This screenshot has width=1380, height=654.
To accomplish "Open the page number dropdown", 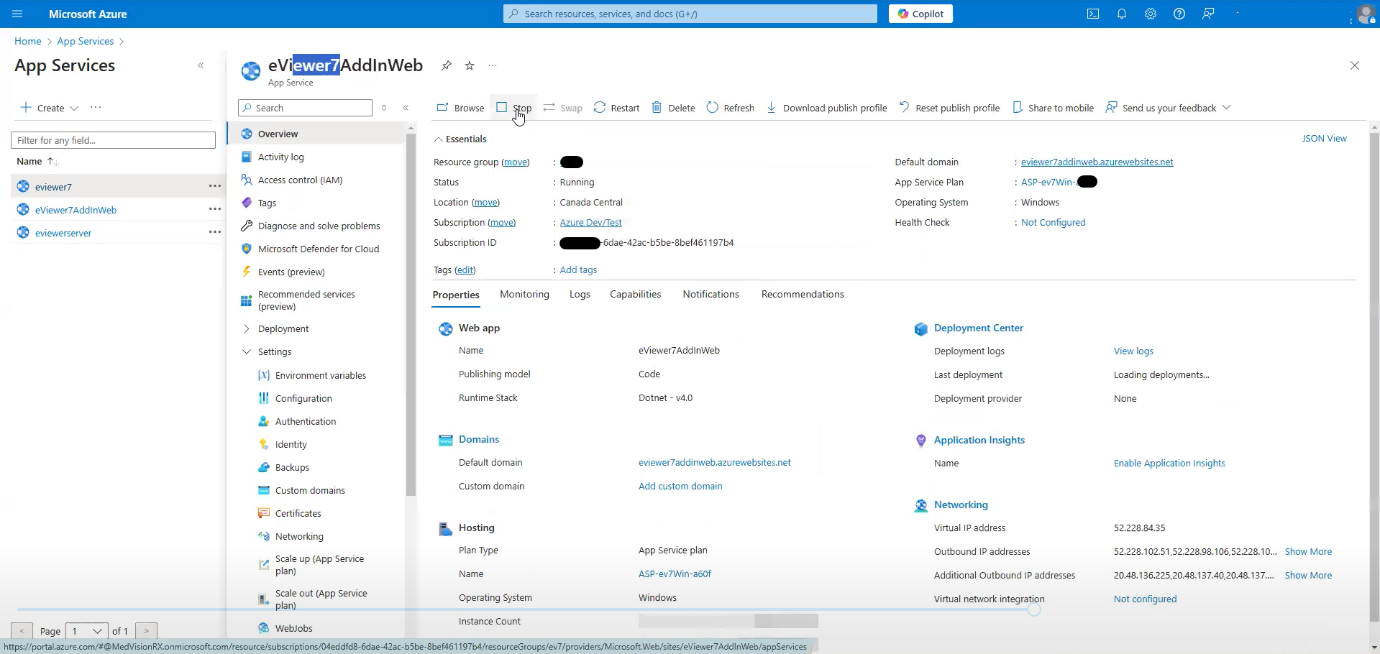I will 86,631.
